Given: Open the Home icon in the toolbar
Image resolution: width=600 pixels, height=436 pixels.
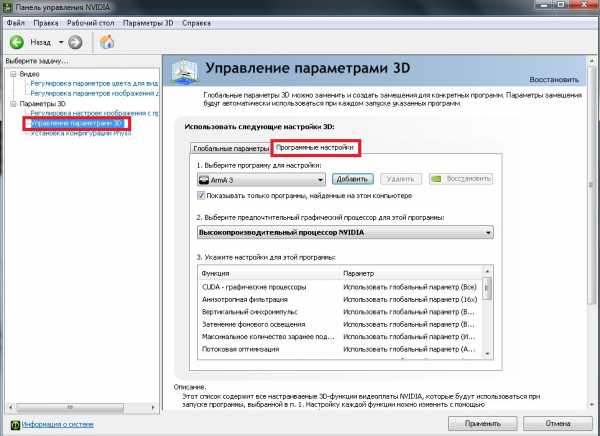Looking at the screenshot, I should click(x=107, y=42).
